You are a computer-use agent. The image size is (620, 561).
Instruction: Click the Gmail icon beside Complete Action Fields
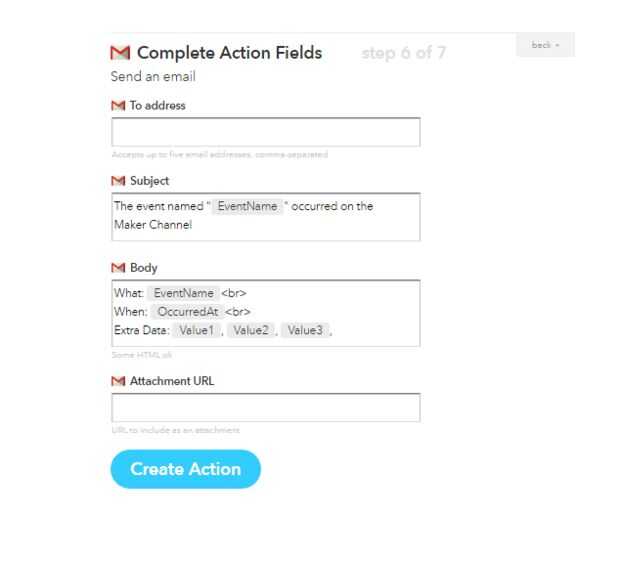pyautogui.click(x=120, y=53)
